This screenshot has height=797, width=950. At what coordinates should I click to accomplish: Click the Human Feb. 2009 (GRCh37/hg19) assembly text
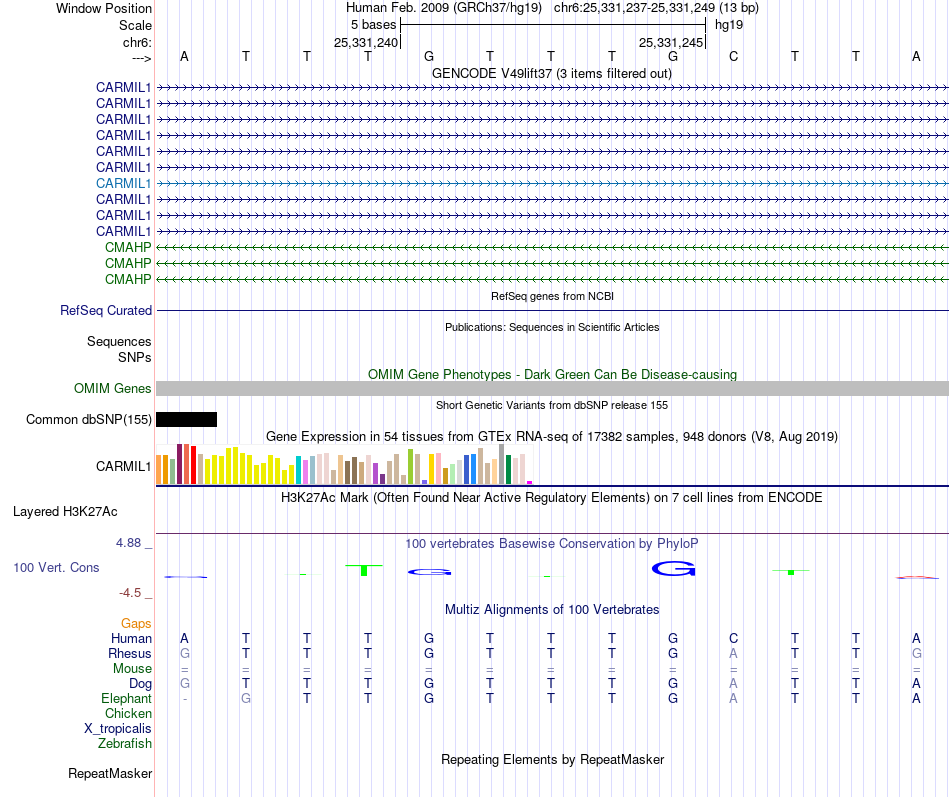[x=443, y=8]
